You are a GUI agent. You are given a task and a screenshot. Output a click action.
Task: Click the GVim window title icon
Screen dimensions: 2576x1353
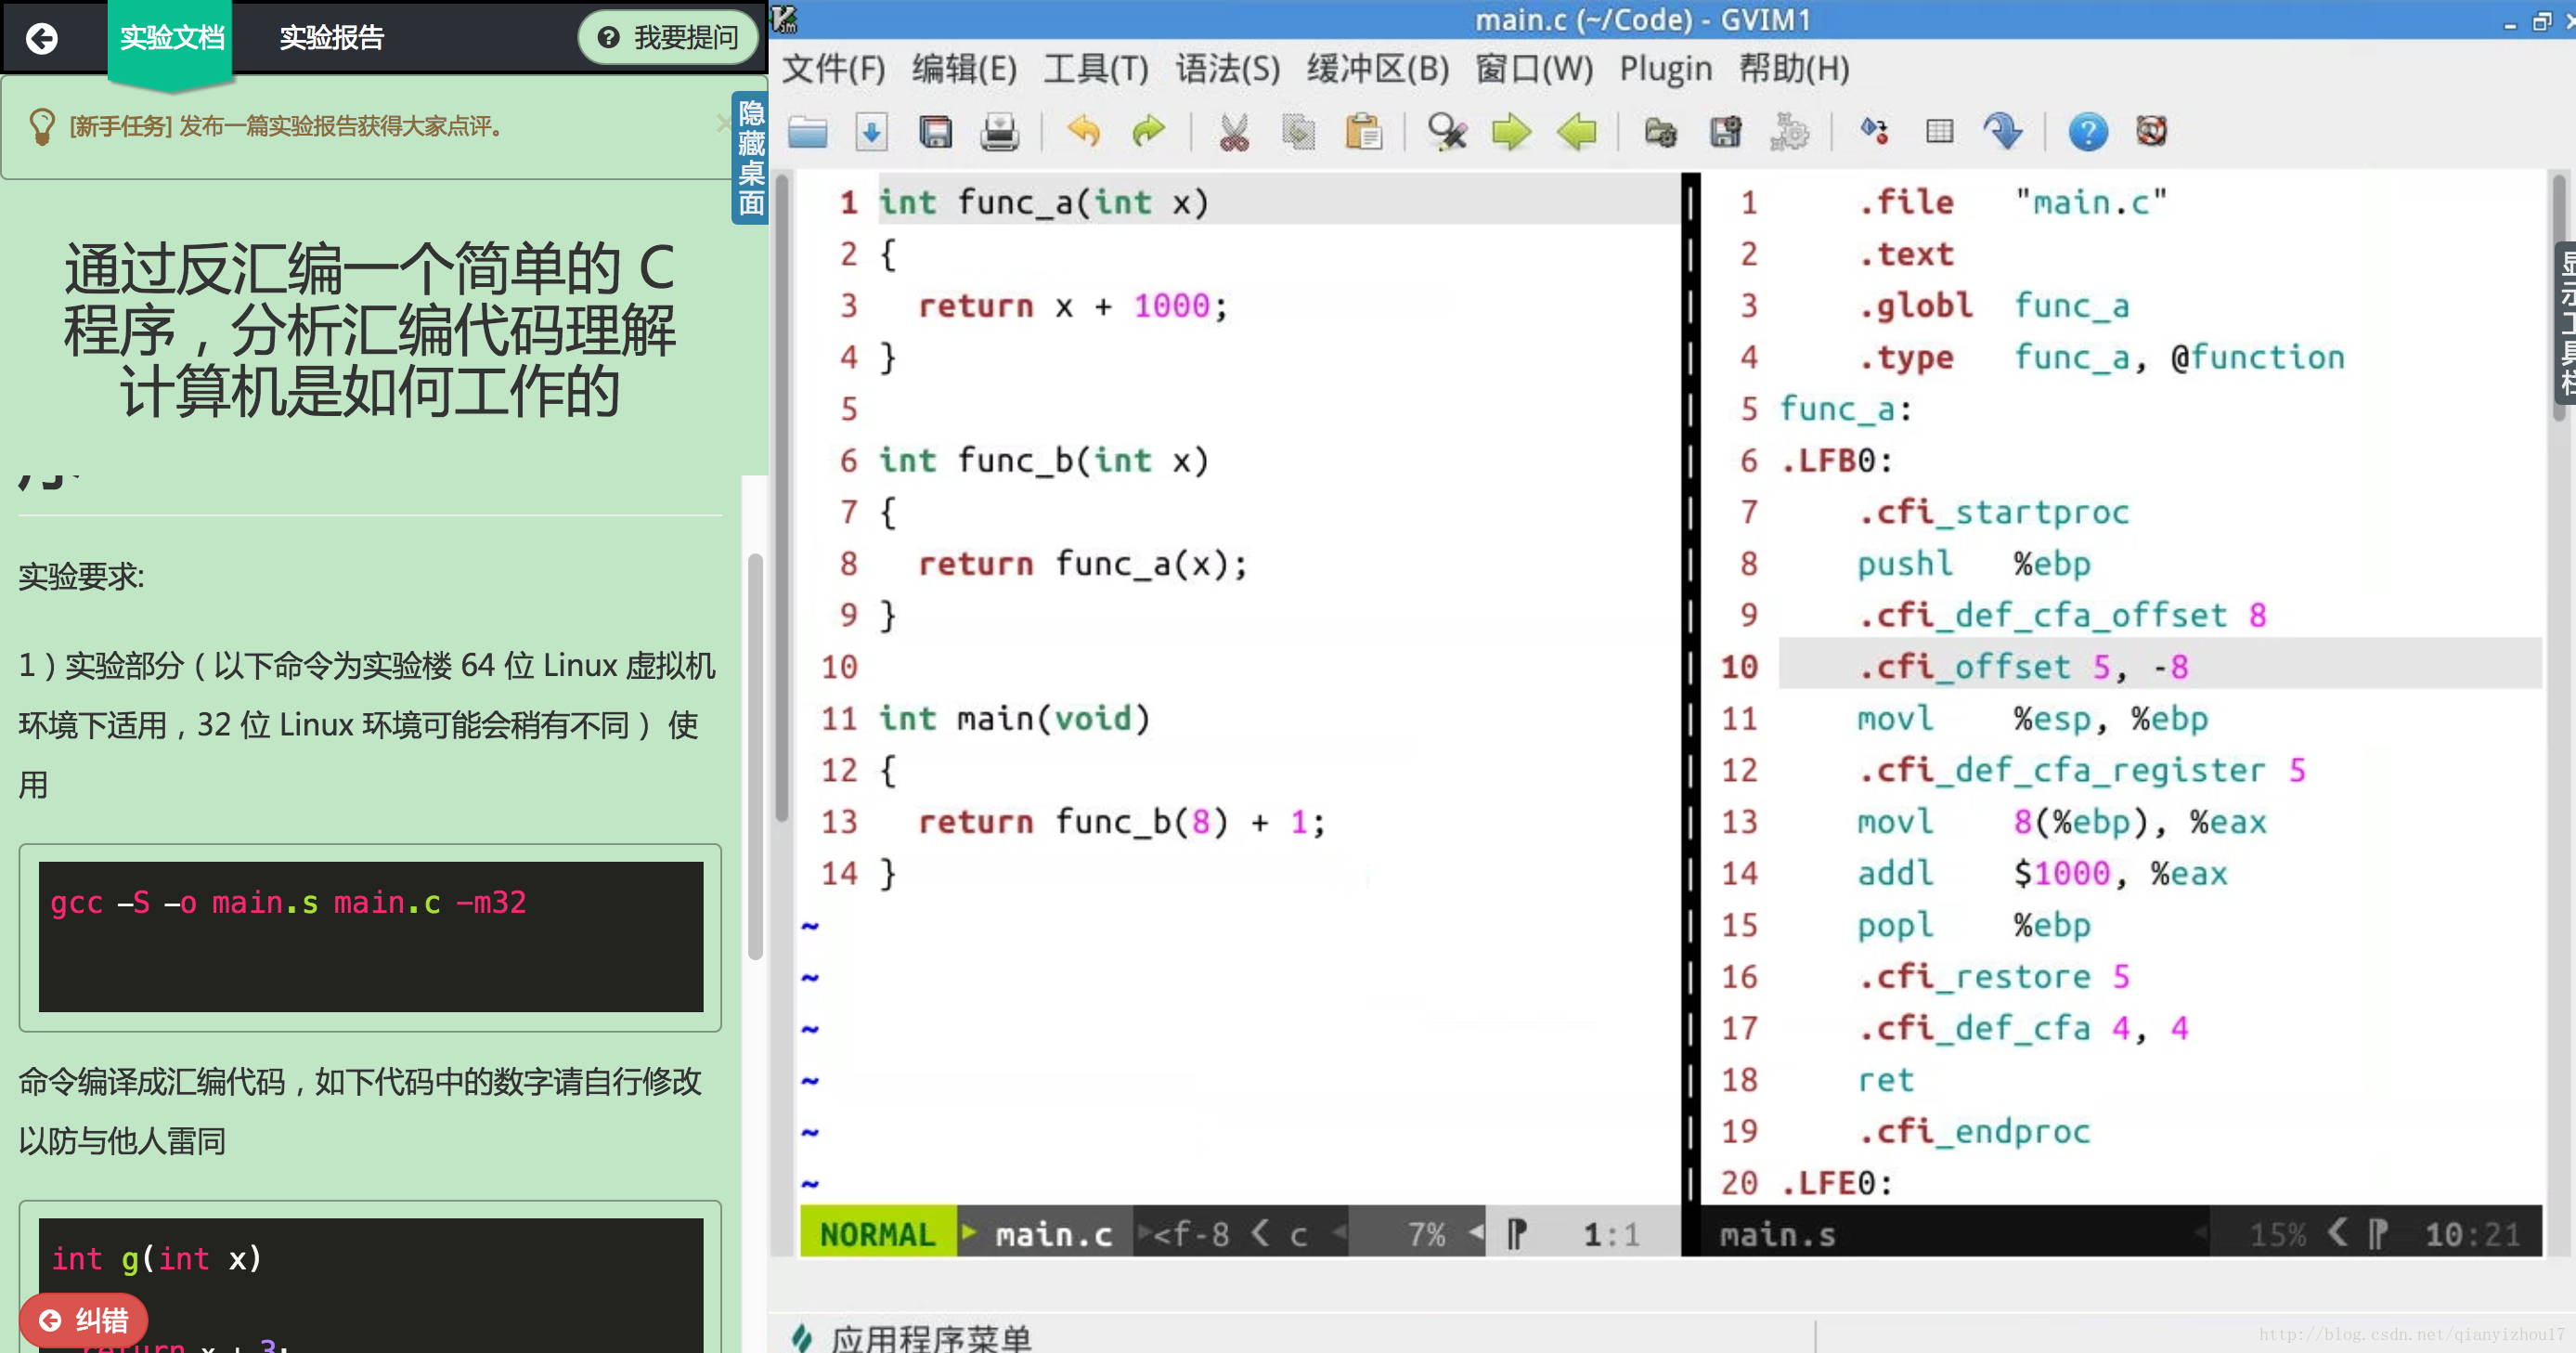[x=785, y=19]
